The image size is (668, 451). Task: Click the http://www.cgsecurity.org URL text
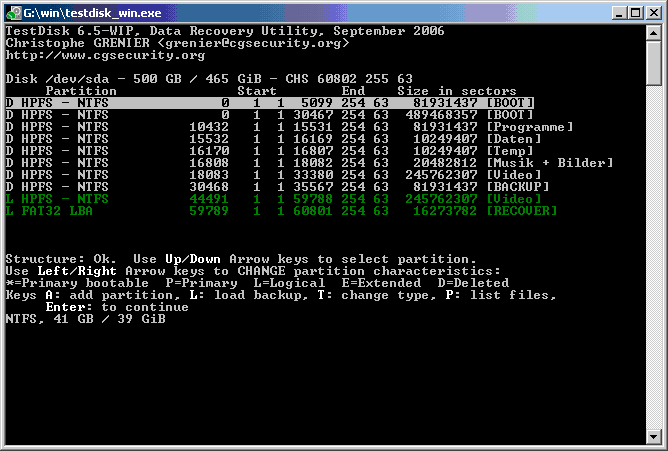point(105,55)
